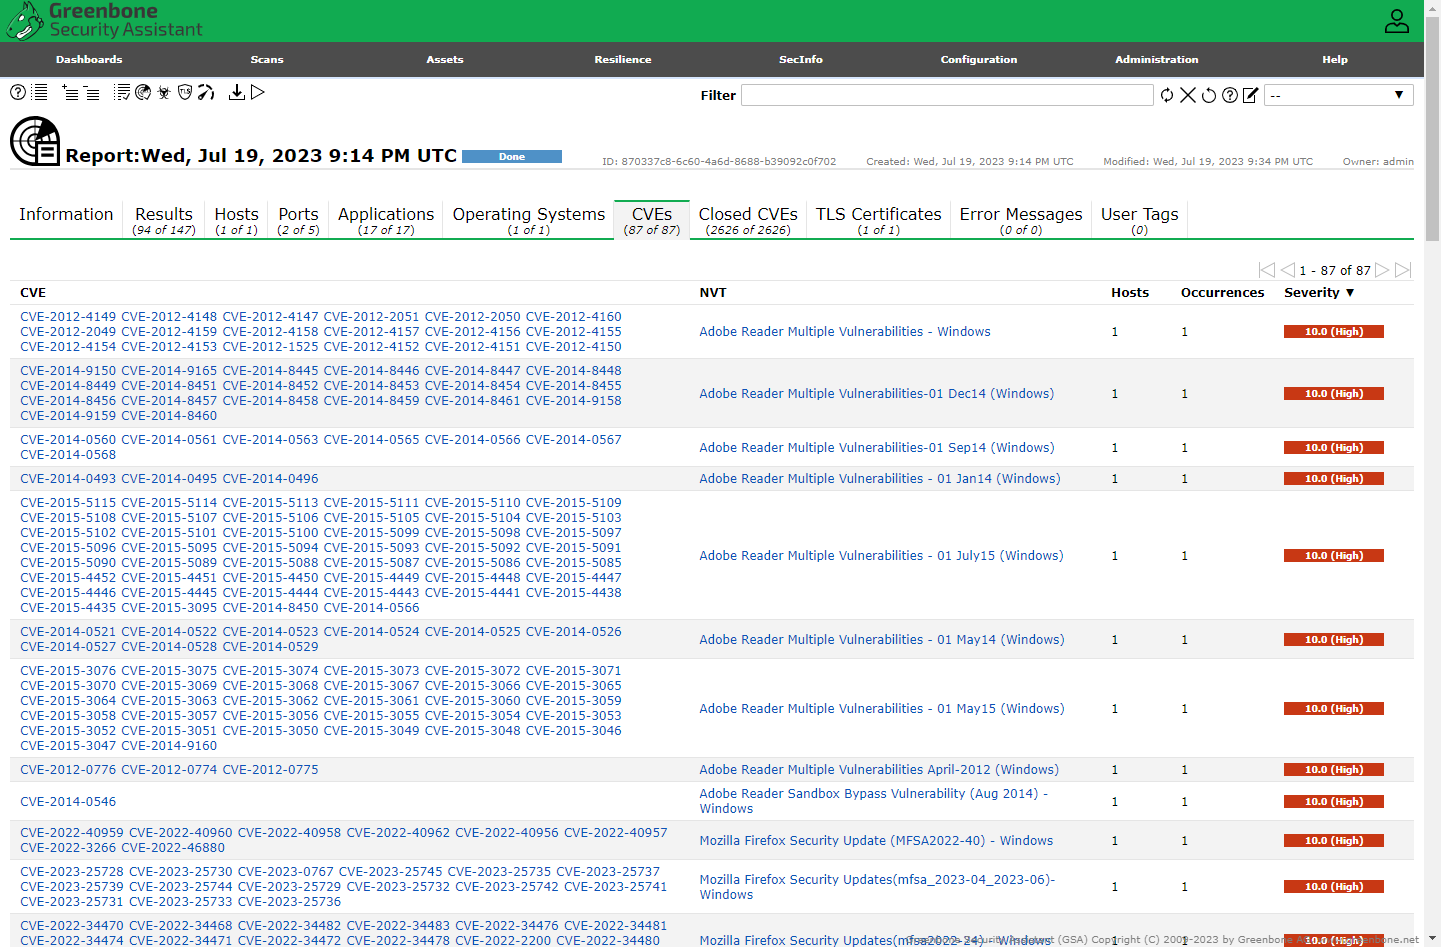Open the Scans menu
This screenshot has height=947, width=1441.
tap(267, 60)
